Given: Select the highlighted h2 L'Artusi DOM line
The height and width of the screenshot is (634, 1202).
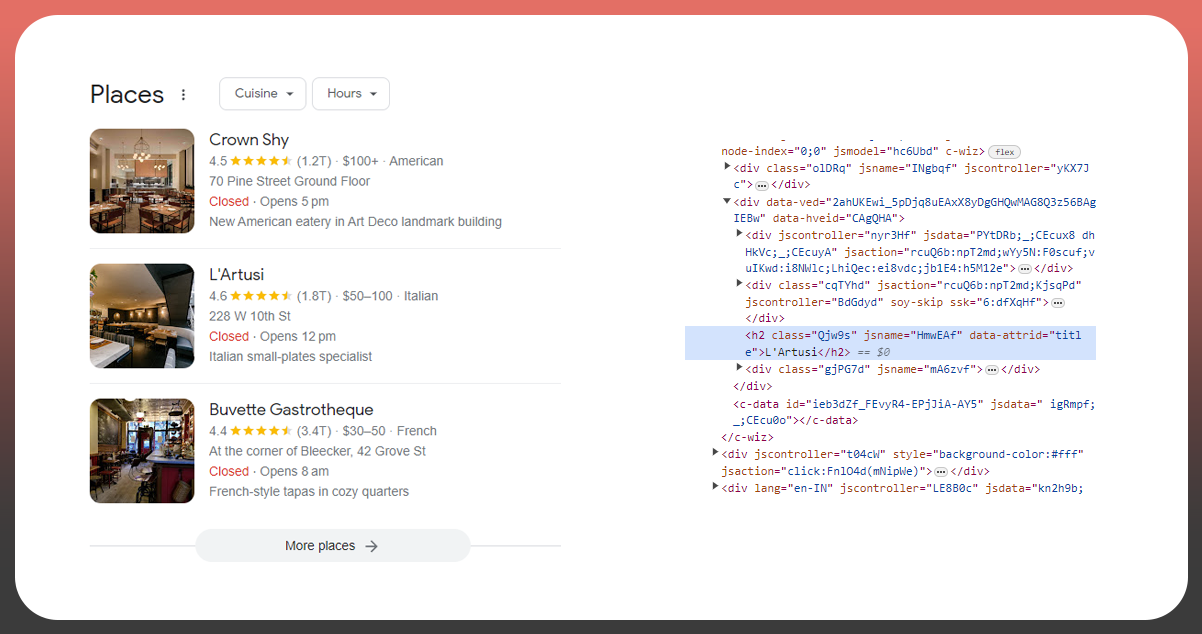Looking at the screenshot, I should coord(890,343).
